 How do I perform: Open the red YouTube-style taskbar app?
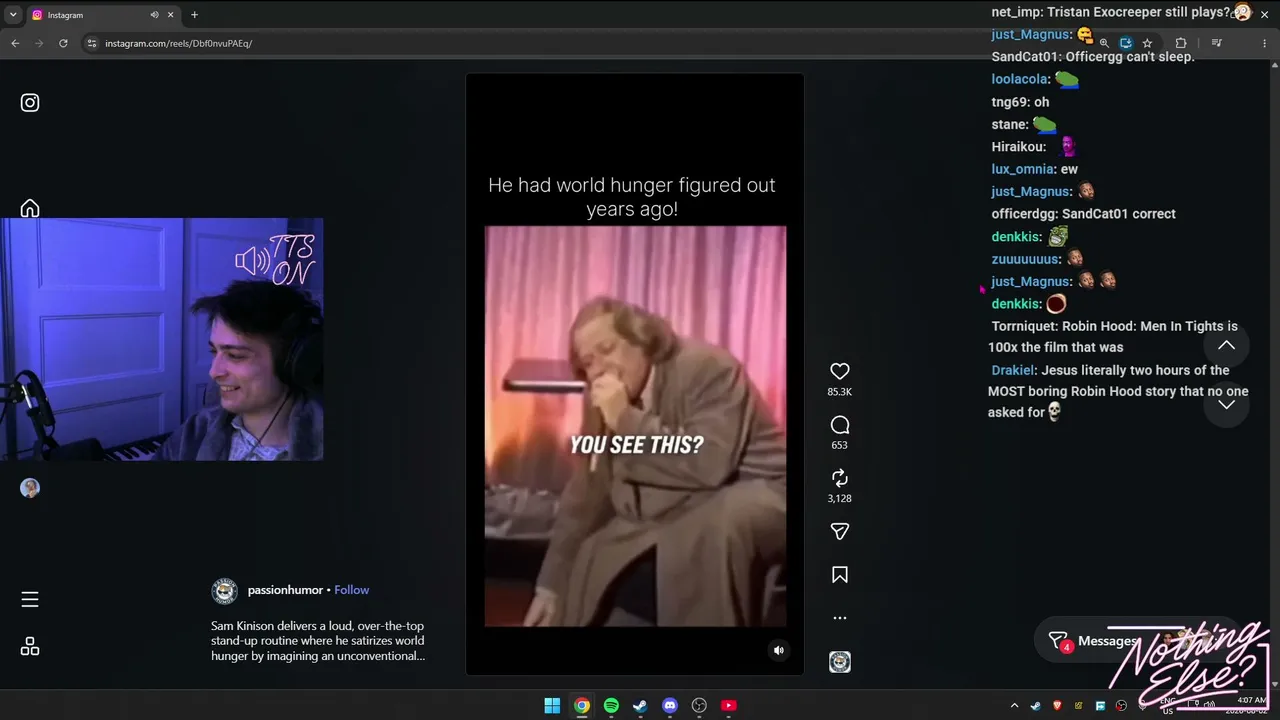729,705
